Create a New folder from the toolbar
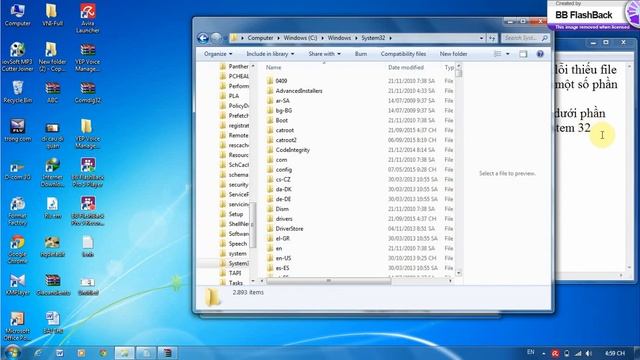 453,54
